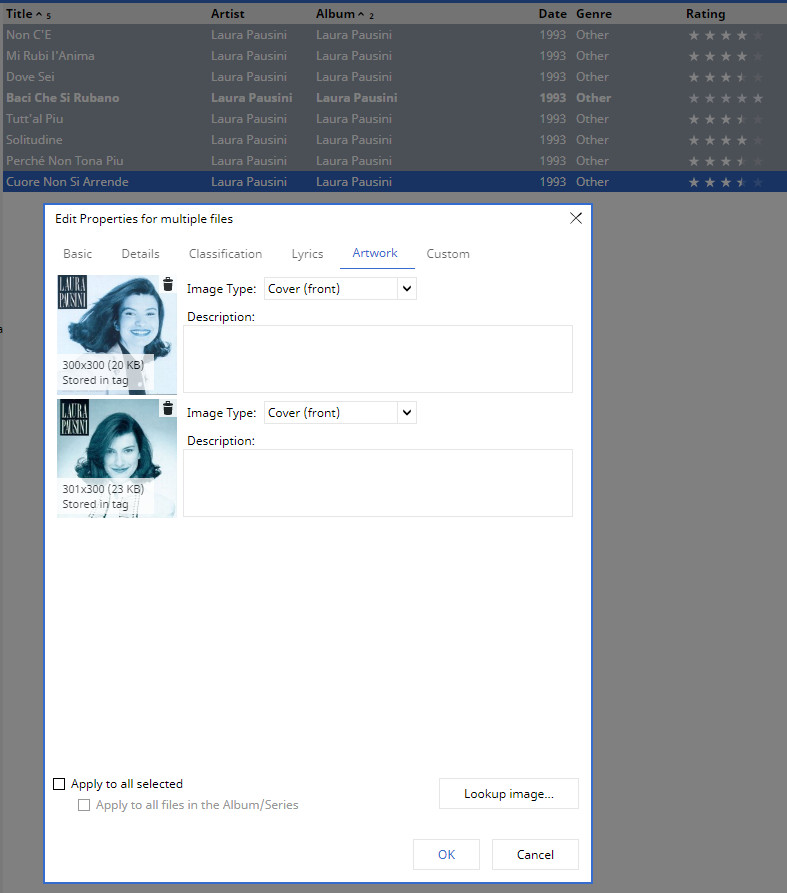The image size is (787, 893).
Task: Toggle Apply to all files in Album/Series
Action: click(x=85, y=805)
